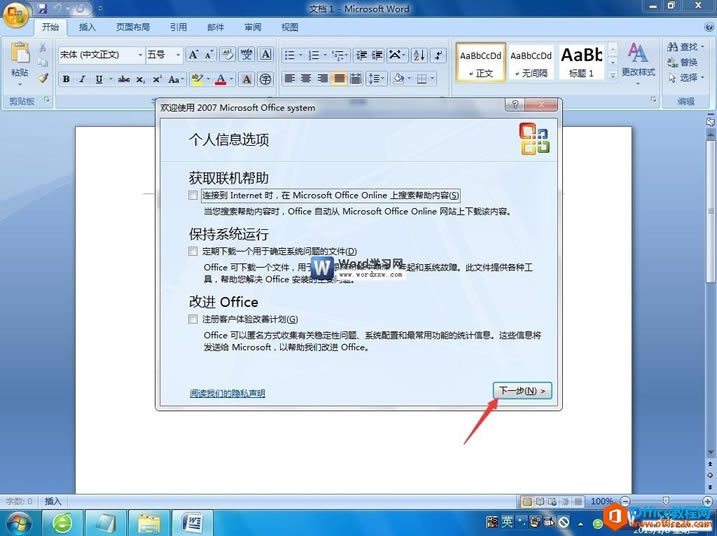Click the zoom slider in status bar
Image resolution: width=717 pixels, height=536 pixels.
[x=666, y=501]
